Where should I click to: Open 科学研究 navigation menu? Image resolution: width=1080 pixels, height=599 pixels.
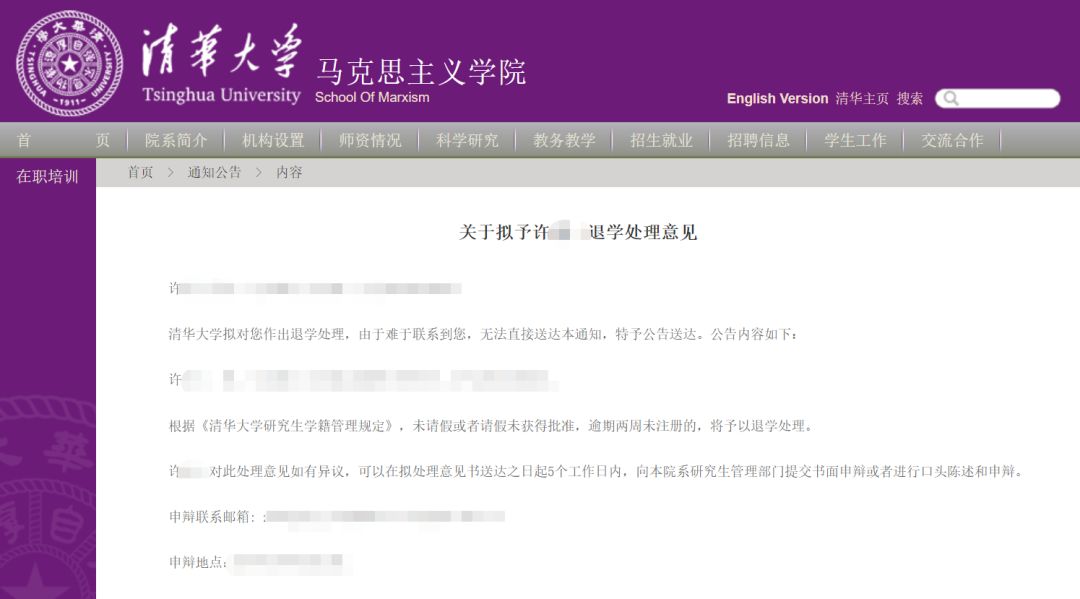click(467, 140)
